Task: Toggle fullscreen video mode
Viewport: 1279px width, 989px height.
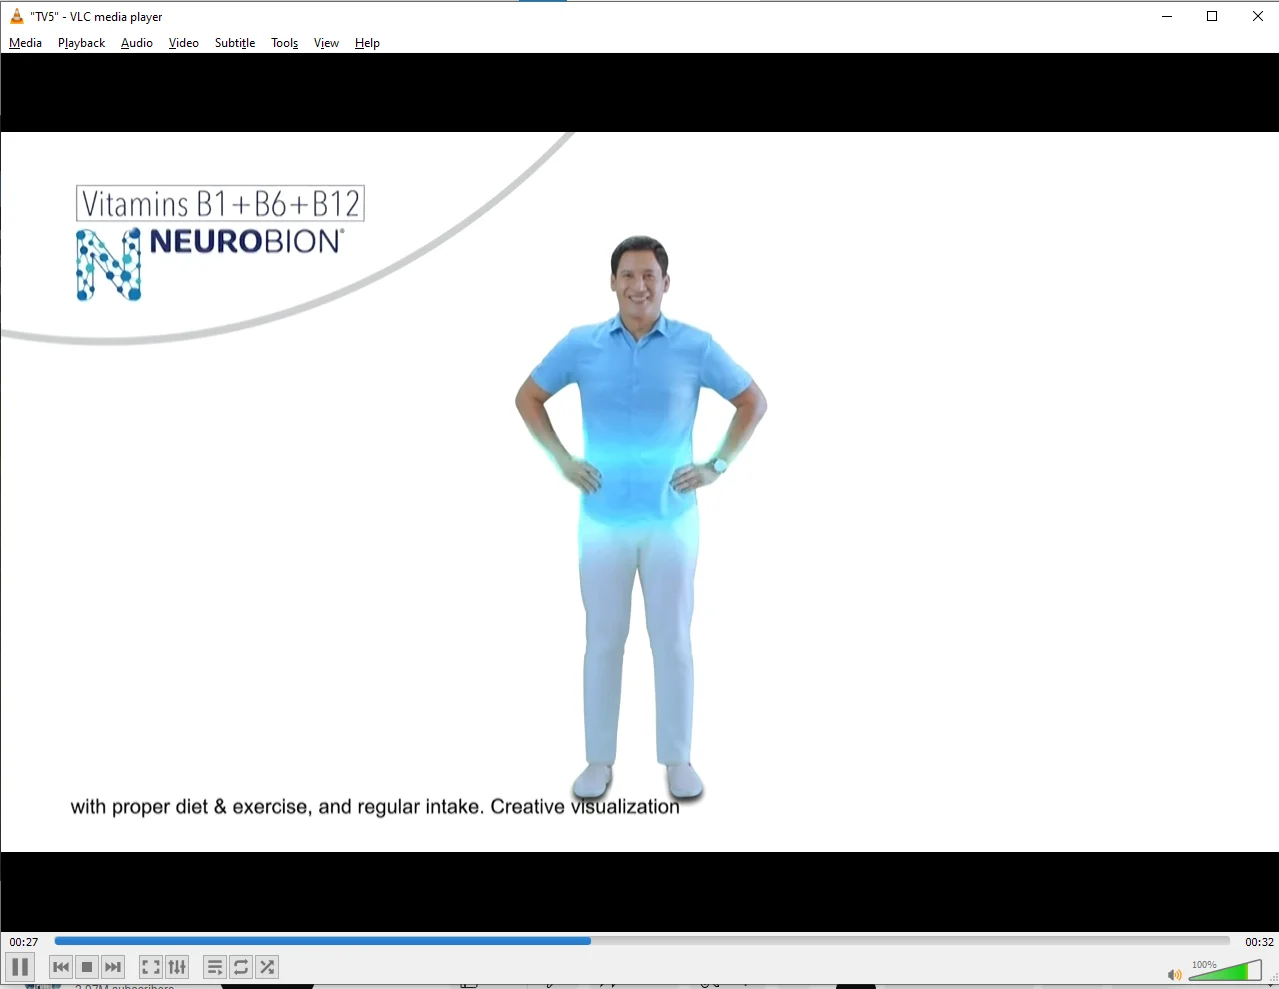Action: [151, 967]
